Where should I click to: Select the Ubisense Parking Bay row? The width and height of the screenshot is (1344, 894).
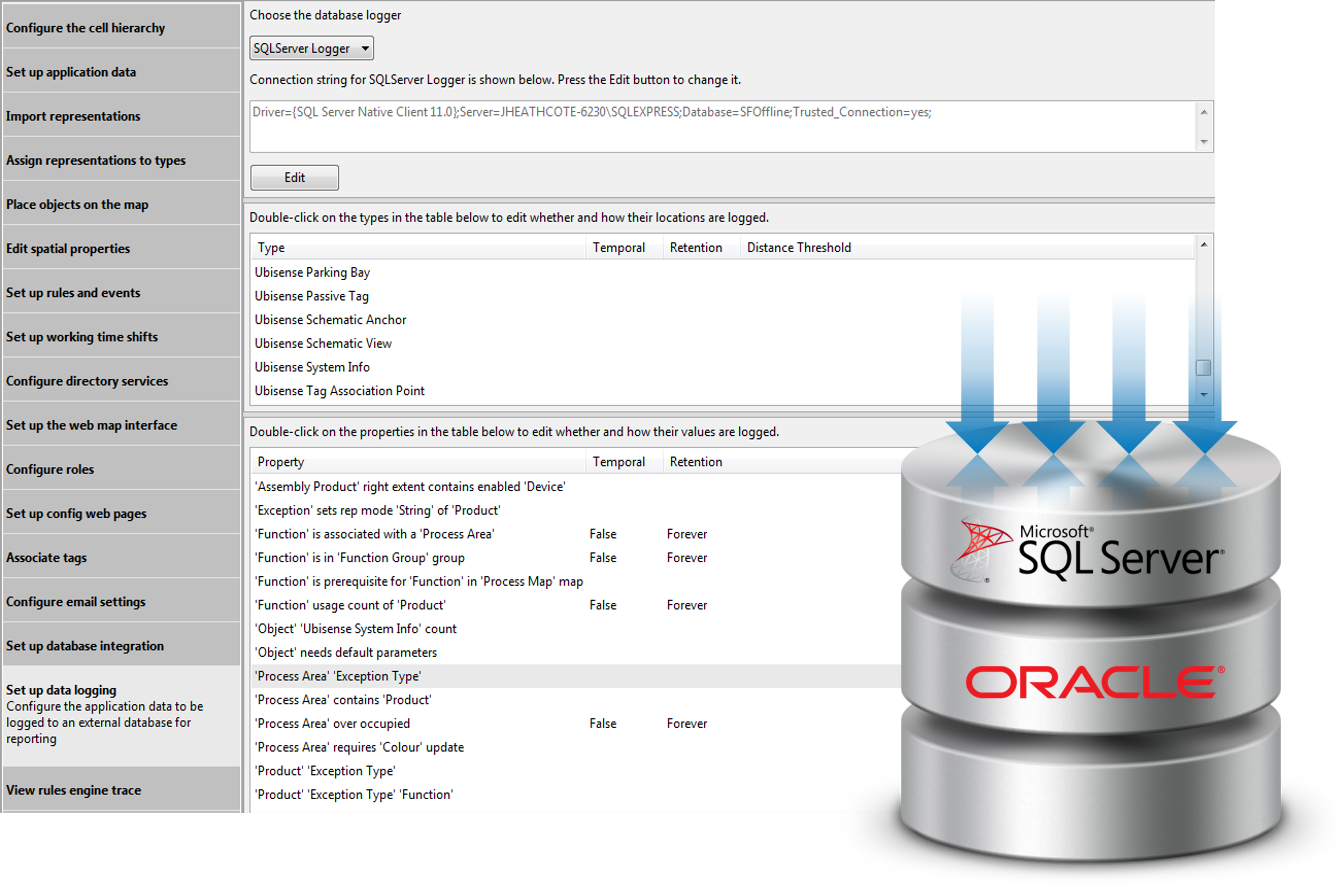(722, 272)
